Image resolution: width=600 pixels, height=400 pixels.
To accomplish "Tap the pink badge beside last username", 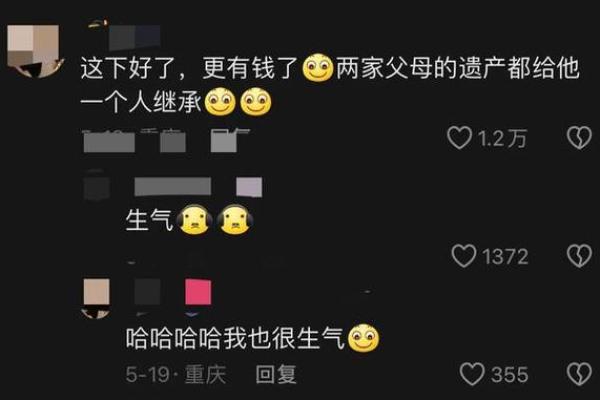I will (198, 292).
